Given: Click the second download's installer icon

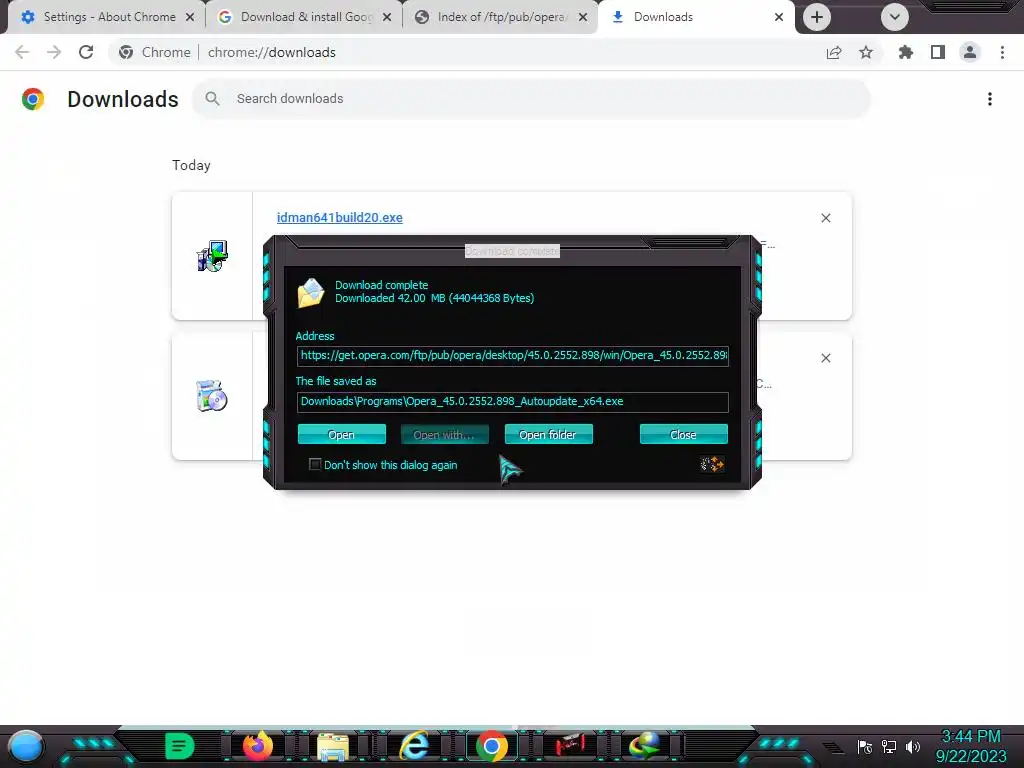Looking at the screenshot, I should coord(212,396).
